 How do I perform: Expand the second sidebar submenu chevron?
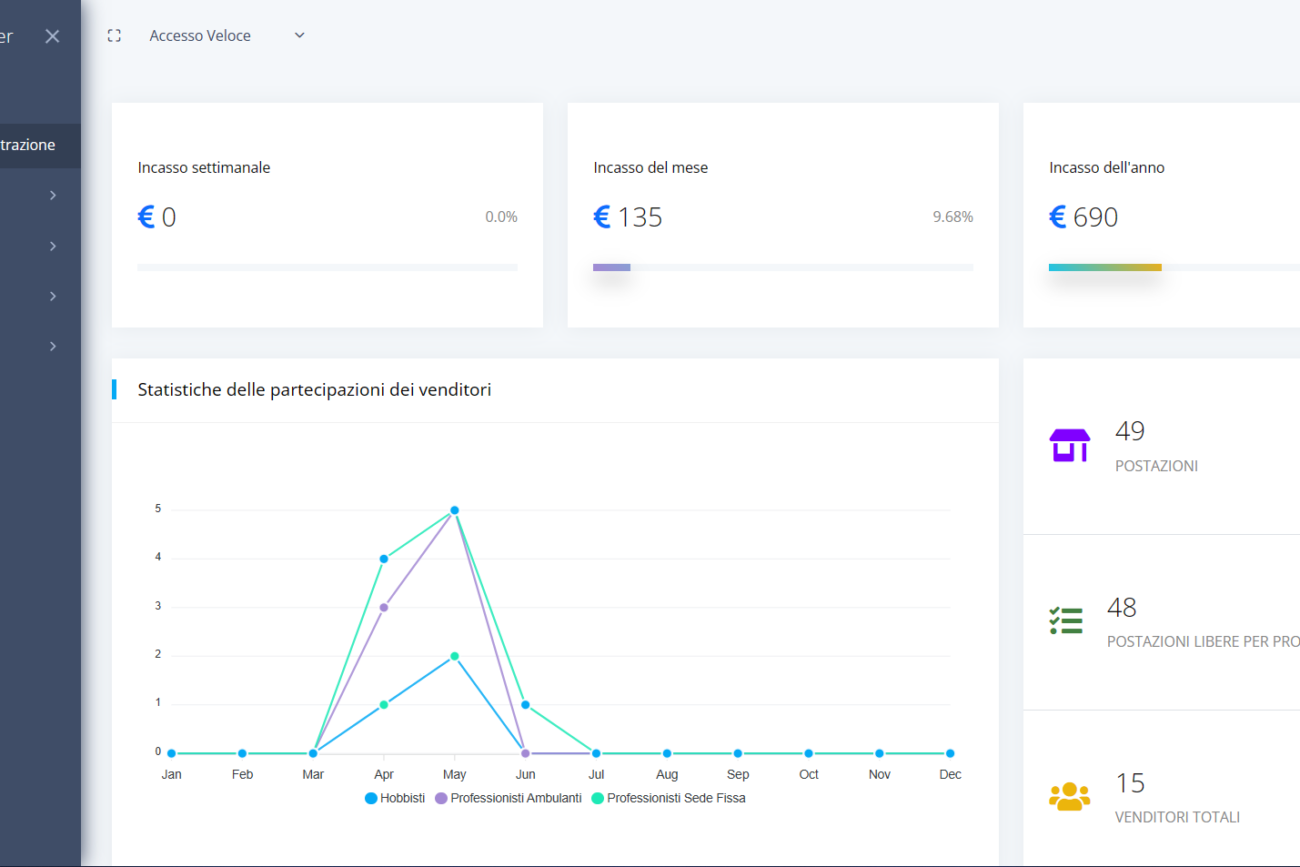[53, 246]
